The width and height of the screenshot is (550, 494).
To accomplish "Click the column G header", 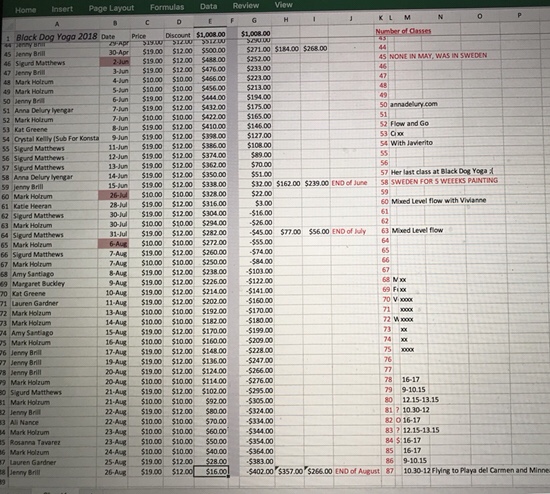I will (254, 21).
